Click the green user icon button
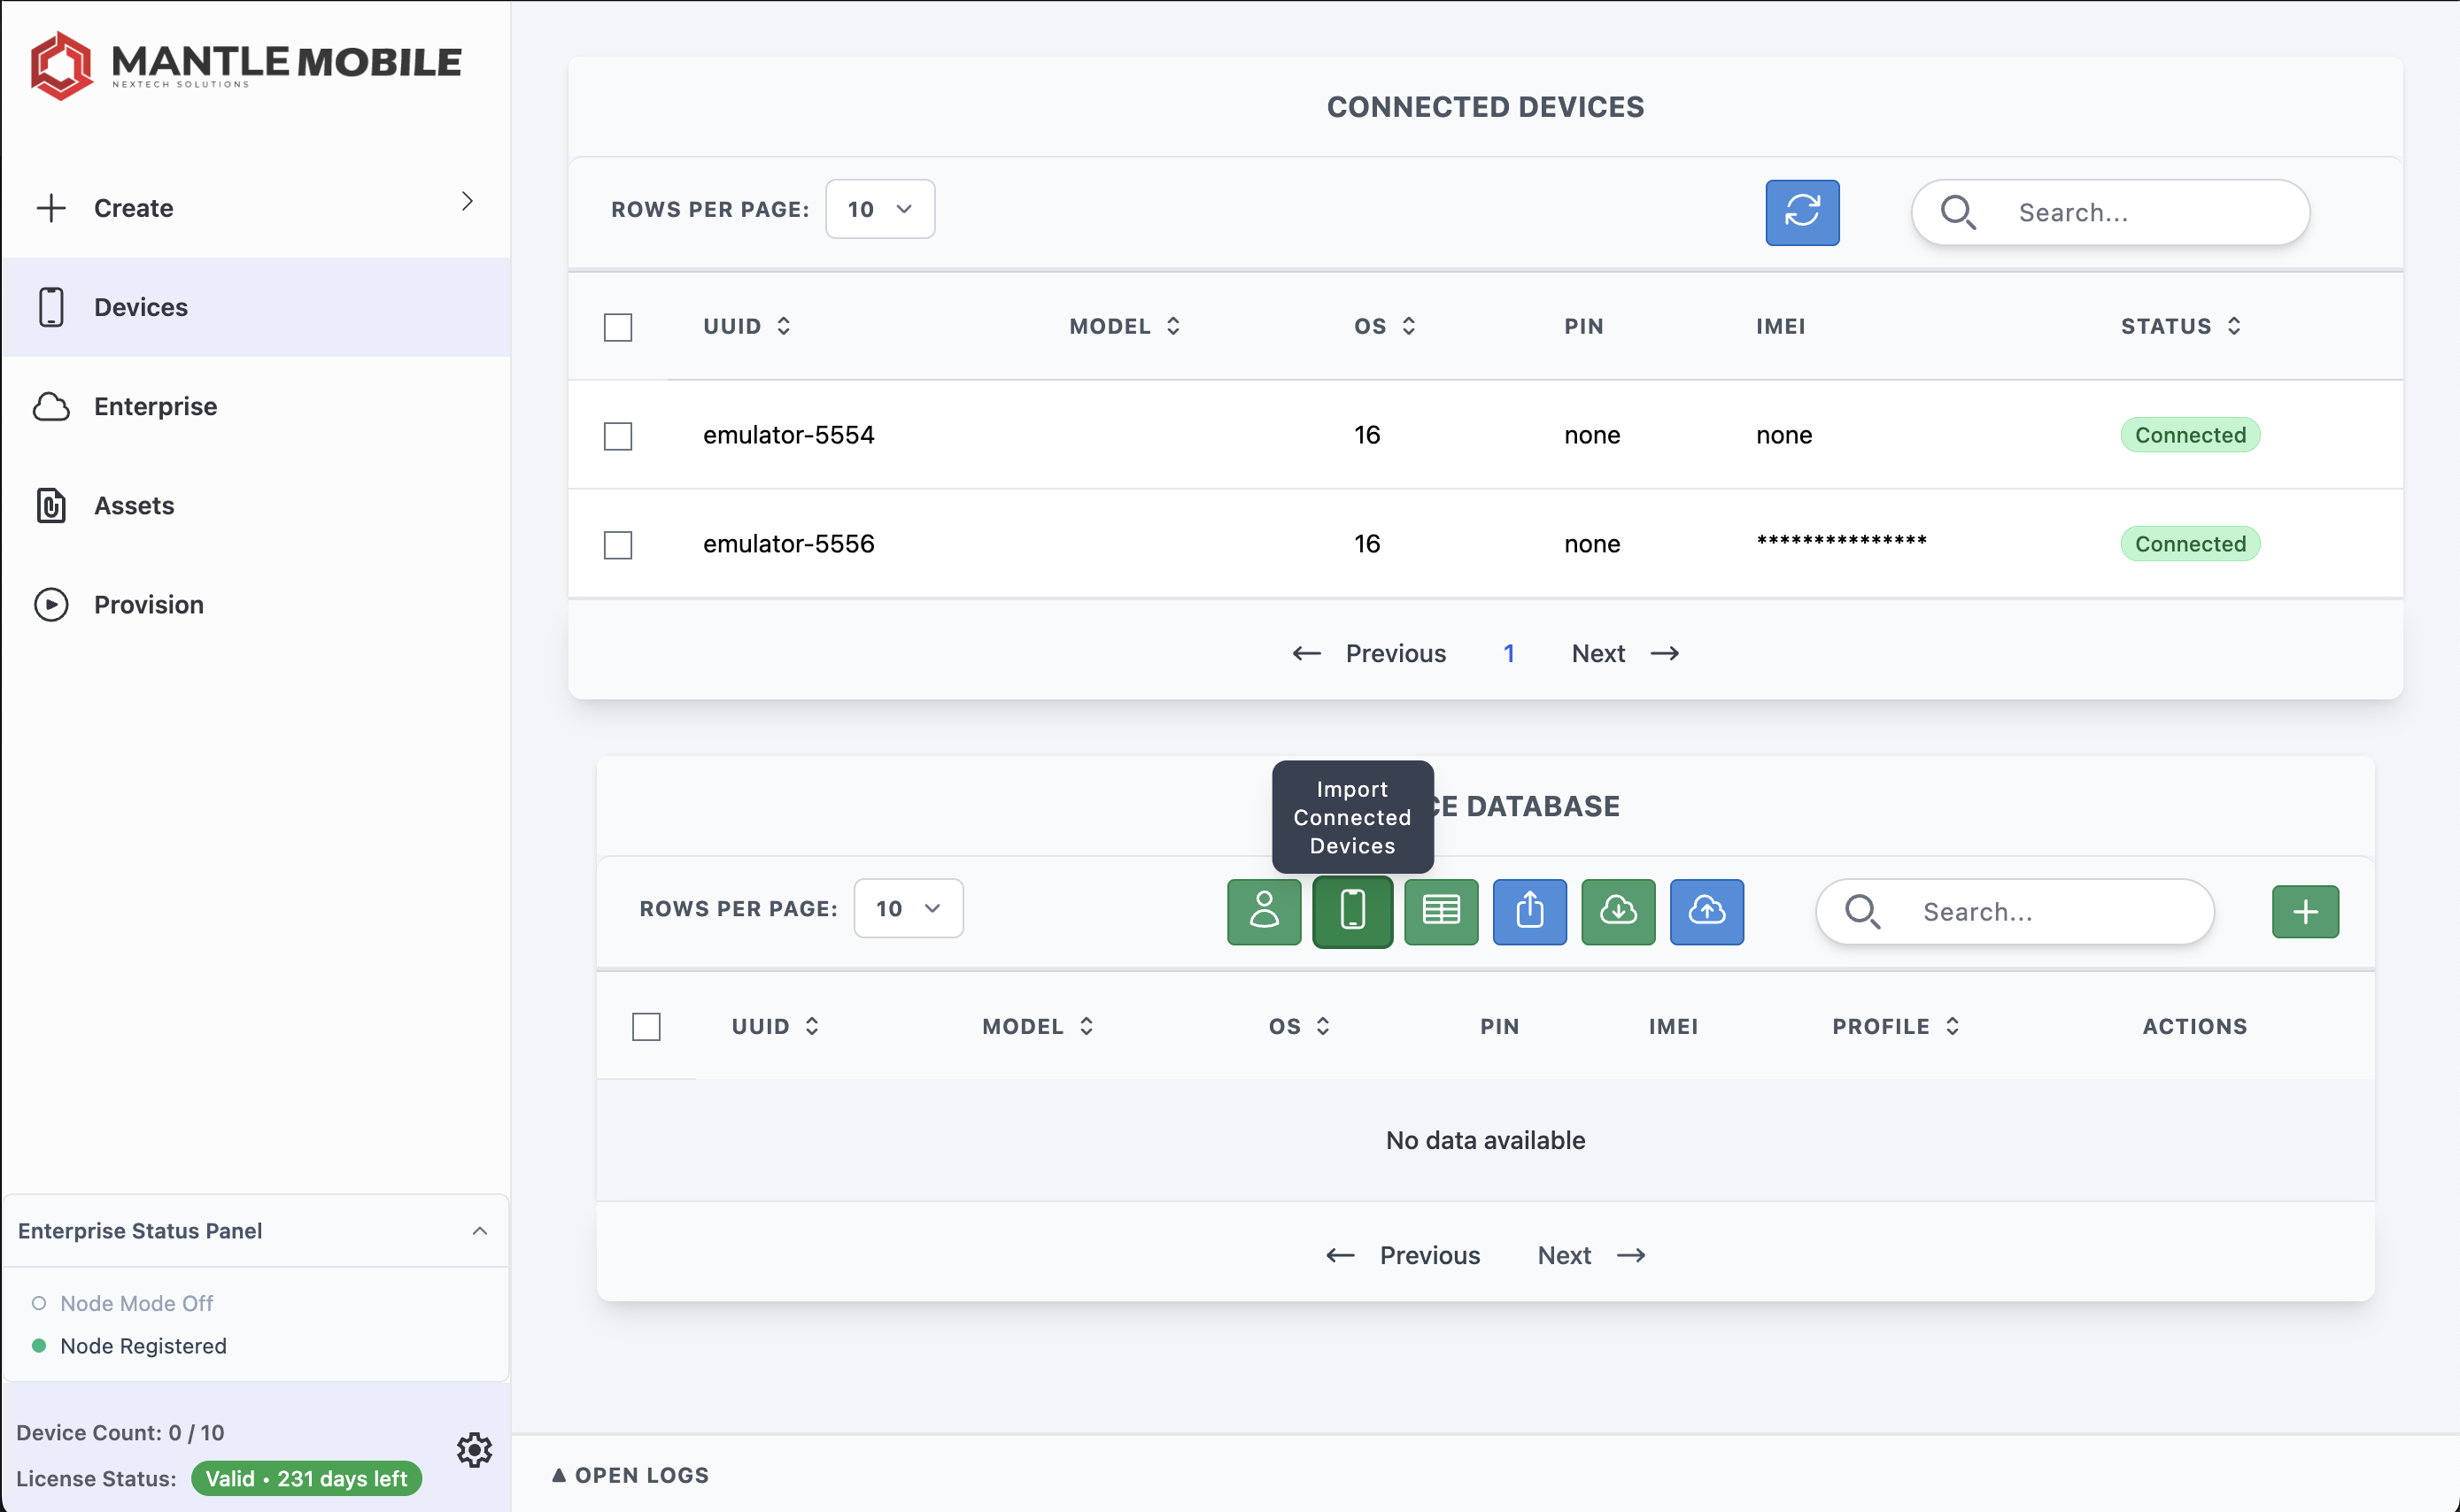This screenshot has height=1512, width=2460. click(x=1264, y=911)
